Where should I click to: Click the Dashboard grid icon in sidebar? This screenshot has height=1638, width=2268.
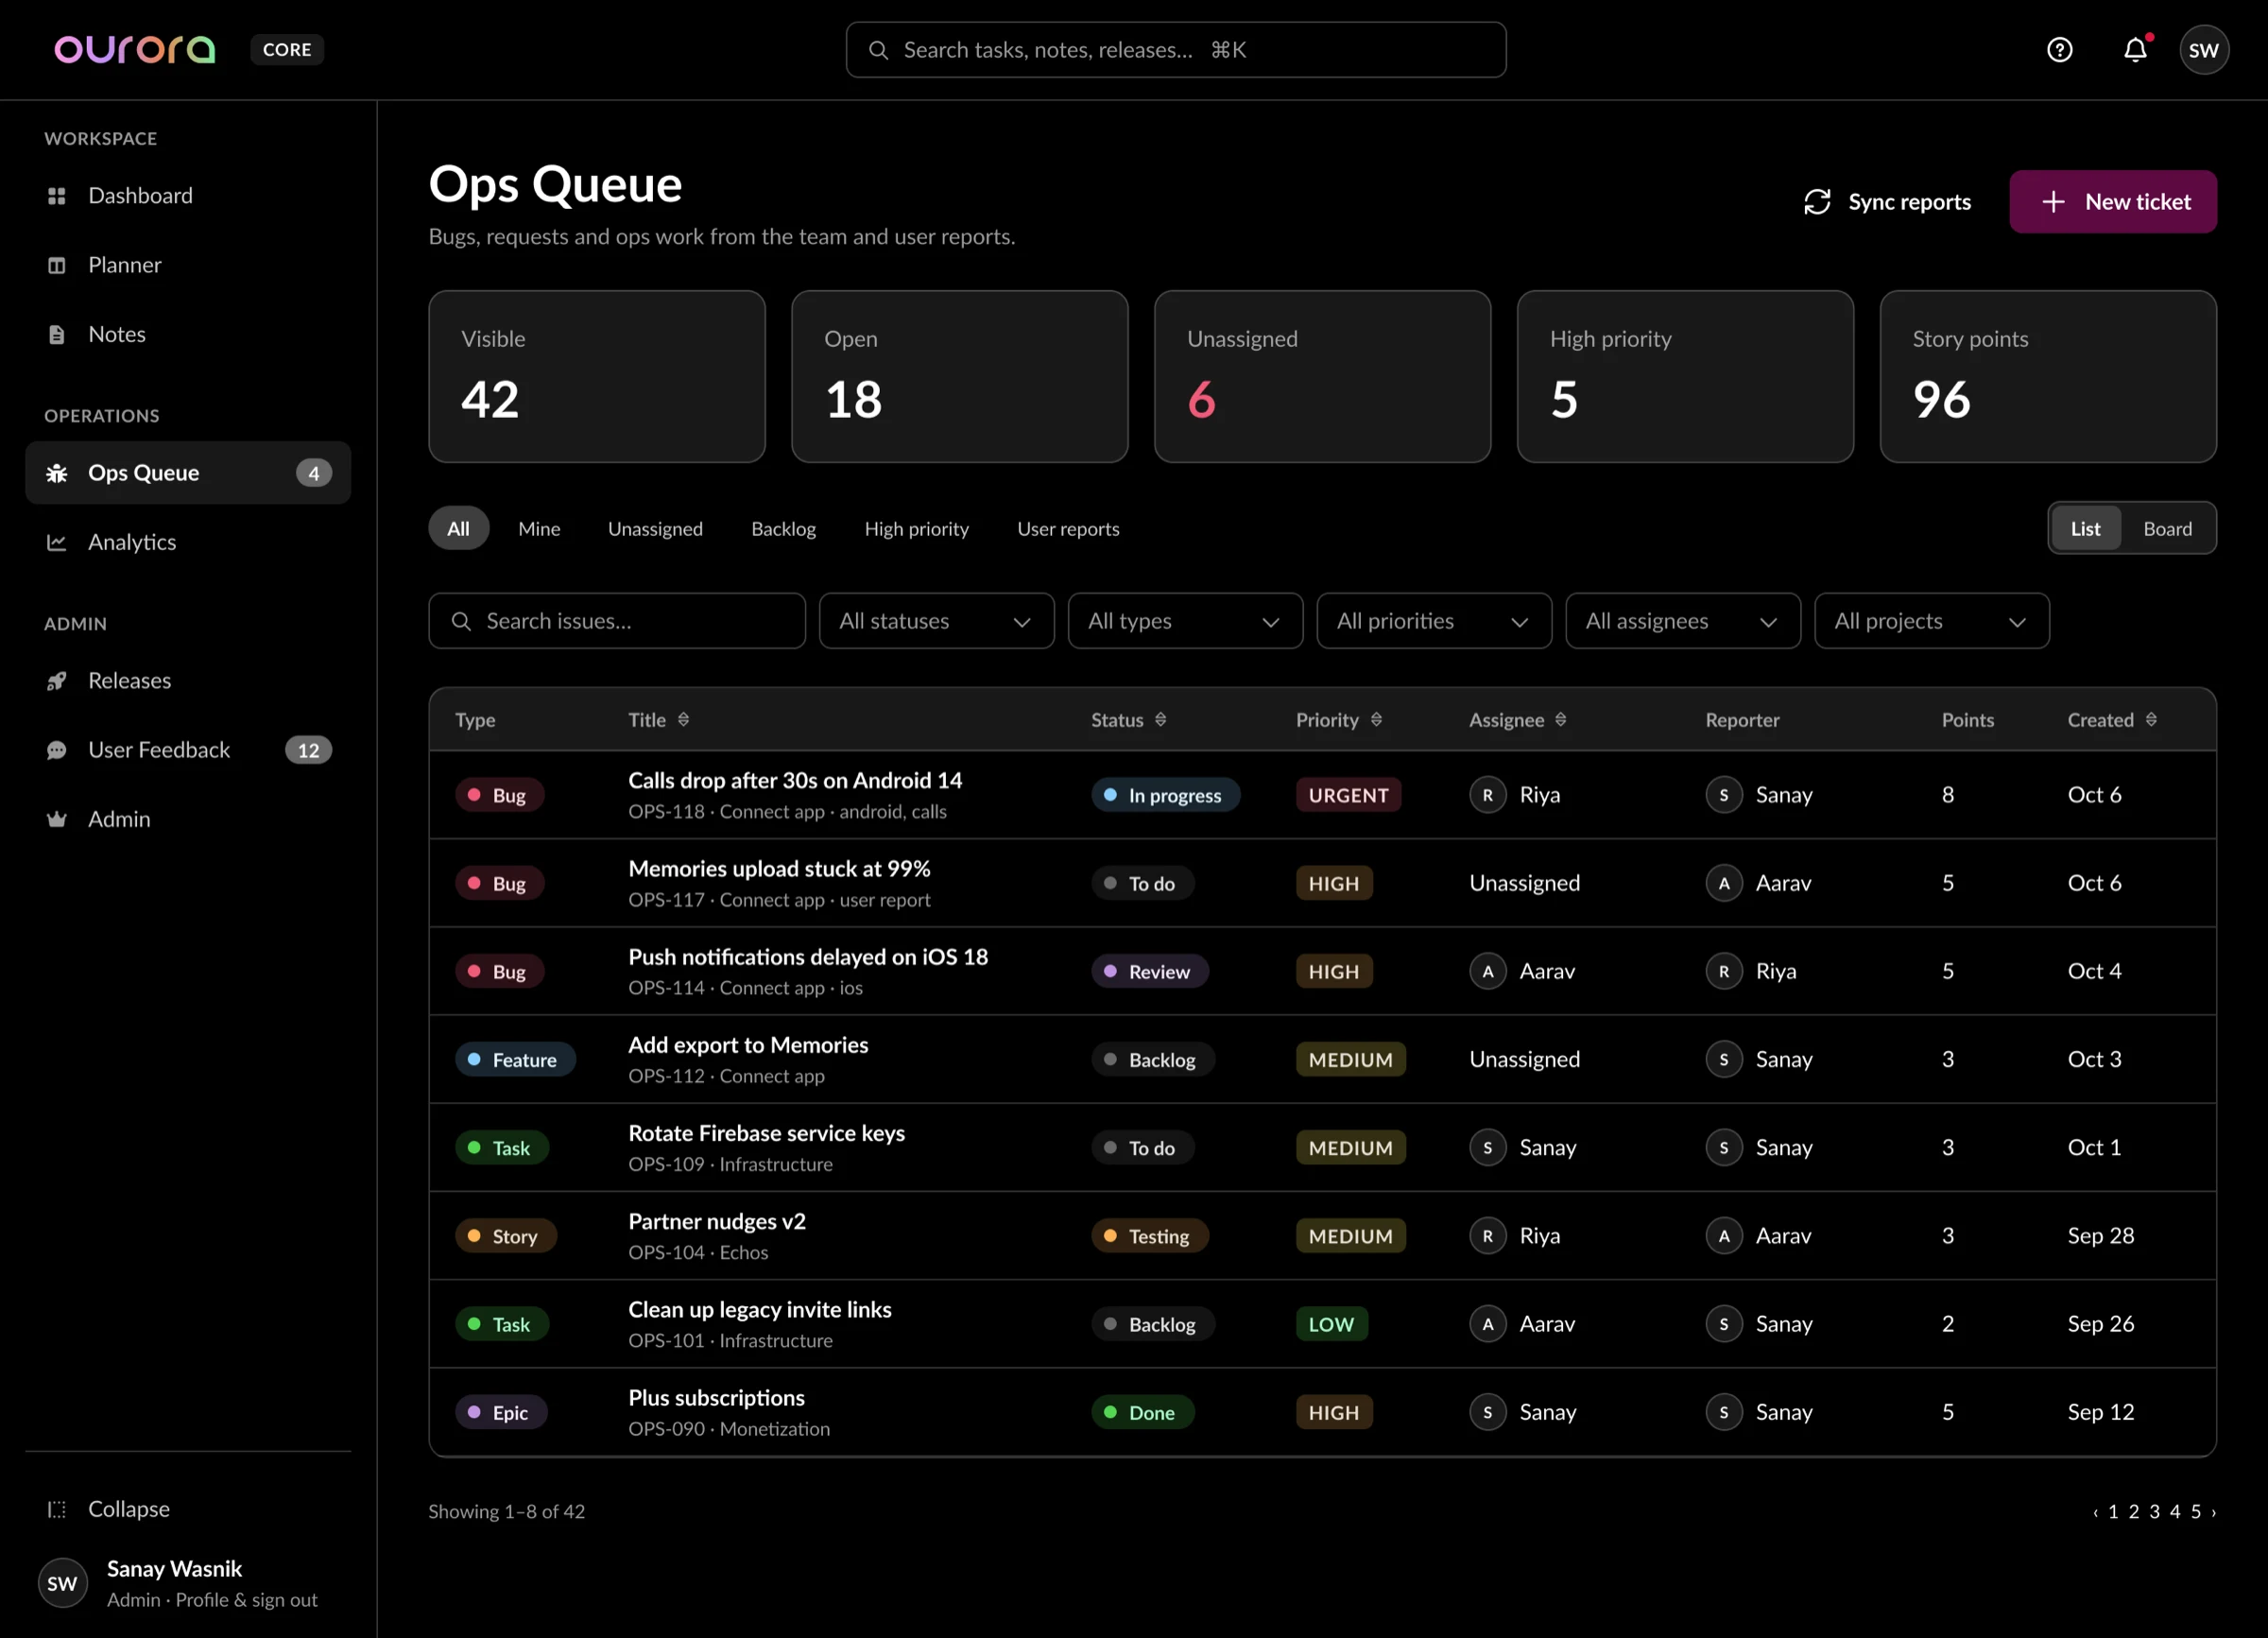coord(57,196)
